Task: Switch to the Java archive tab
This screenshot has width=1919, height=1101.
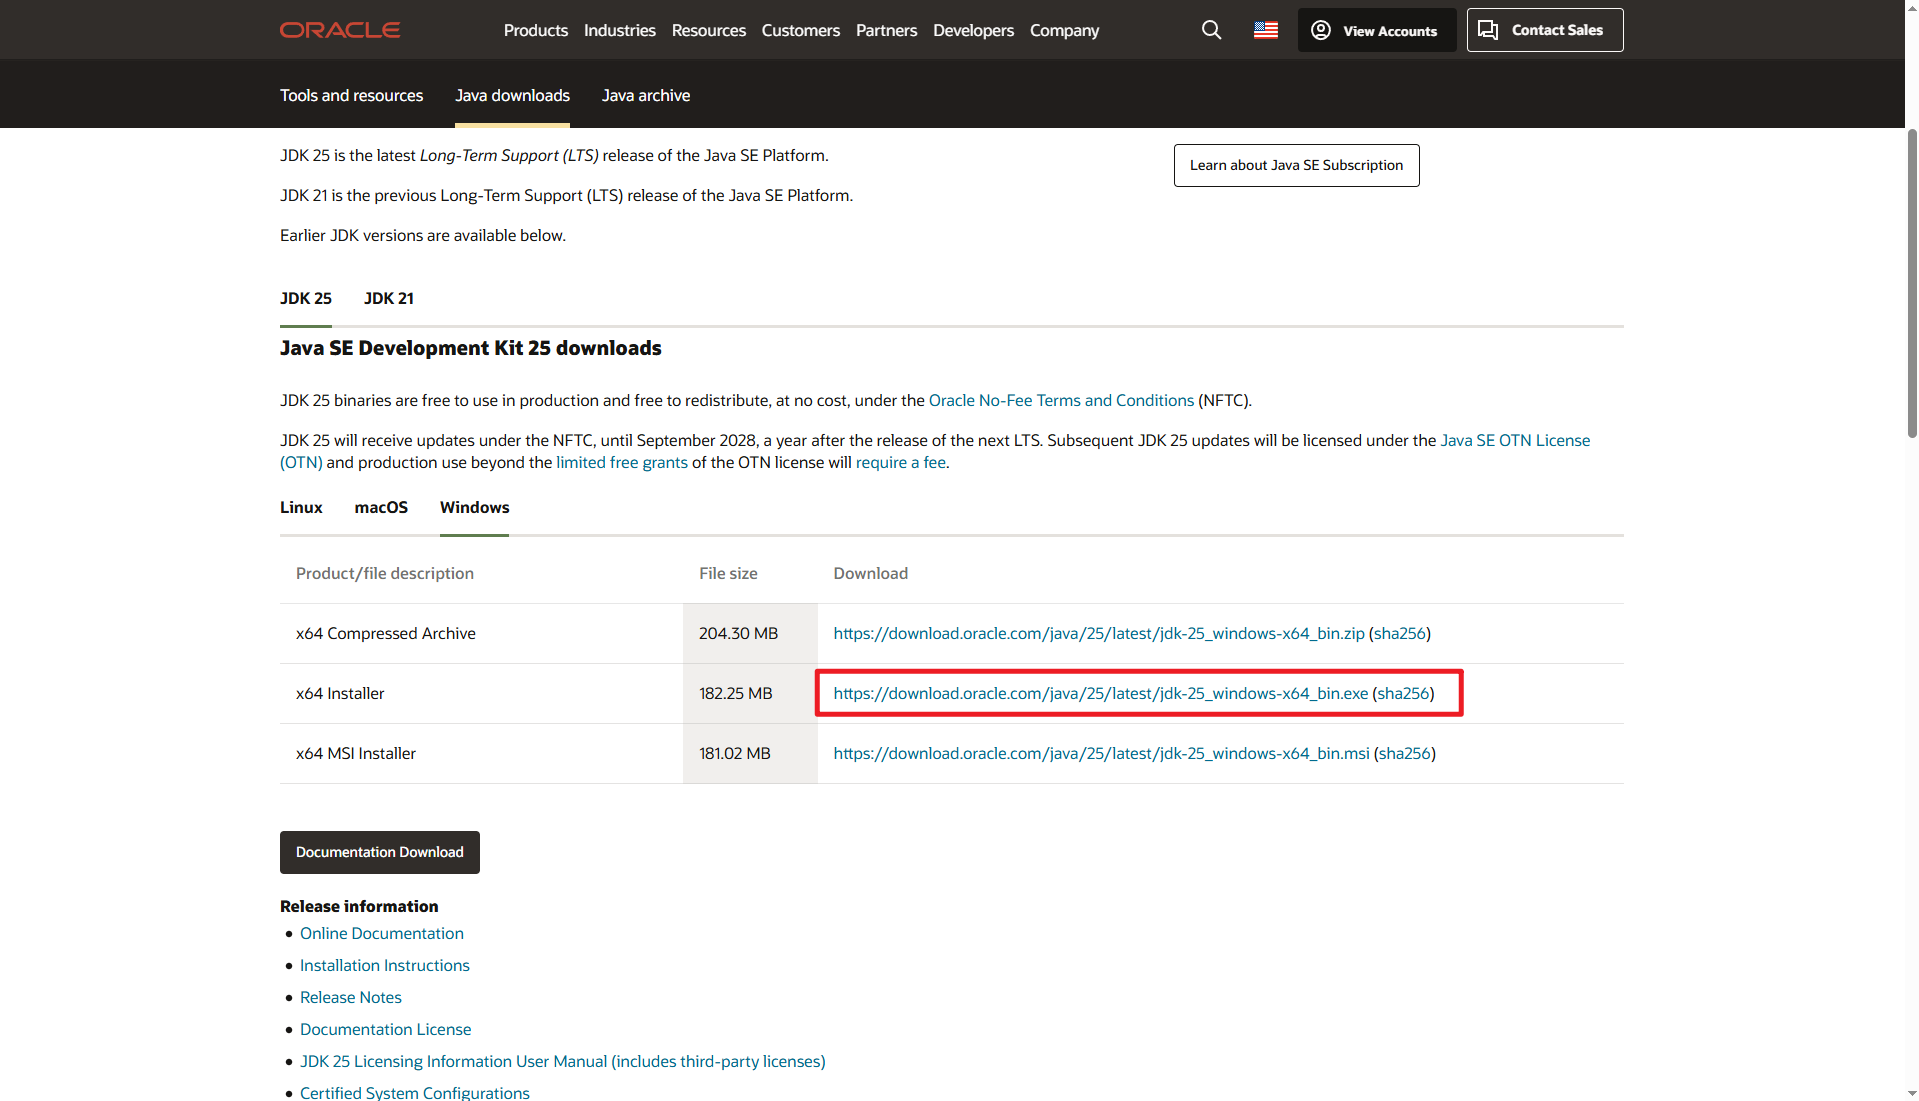Action: tap(646, 95)
